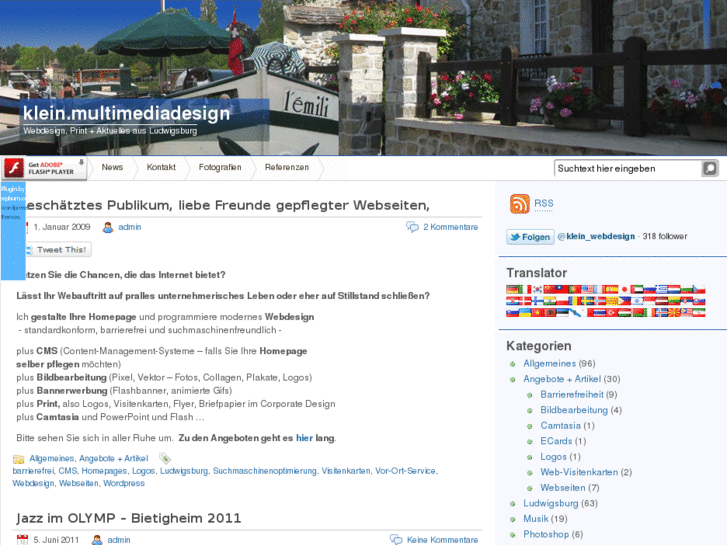The image size is (727, 545).
Task: Open the Referenzen menu item
Action: click(287, 167)
